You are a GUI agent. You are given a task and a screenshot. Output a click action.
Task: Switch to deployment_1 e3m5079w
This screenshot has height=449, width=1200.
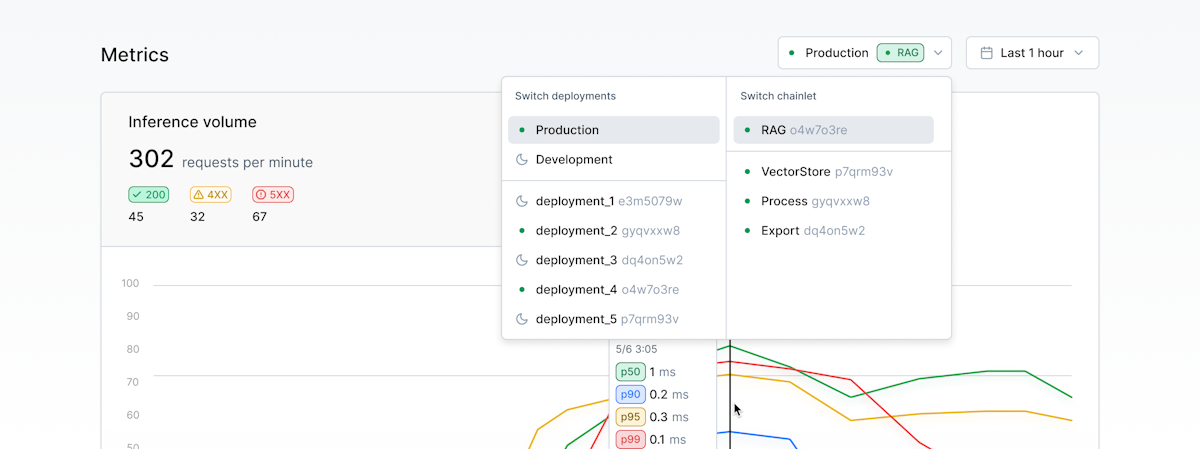(613, 201)
